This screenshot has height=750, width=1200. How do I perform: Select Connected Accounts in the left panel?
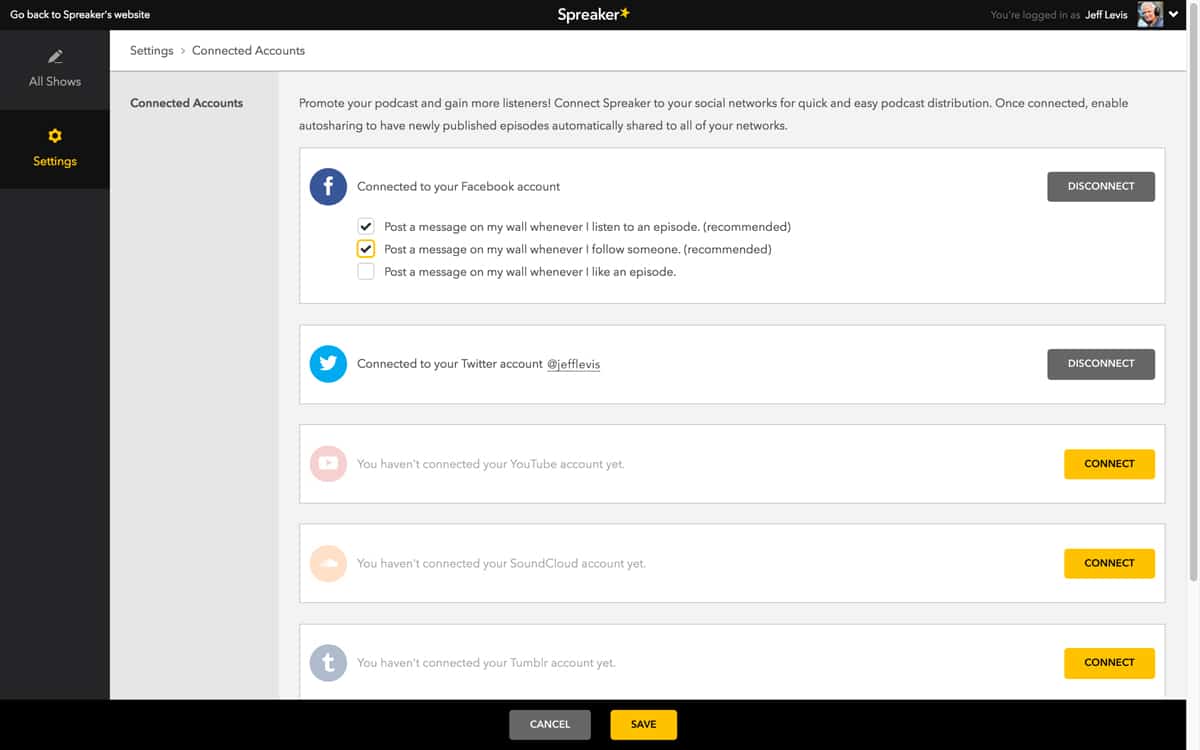(186, 102)
